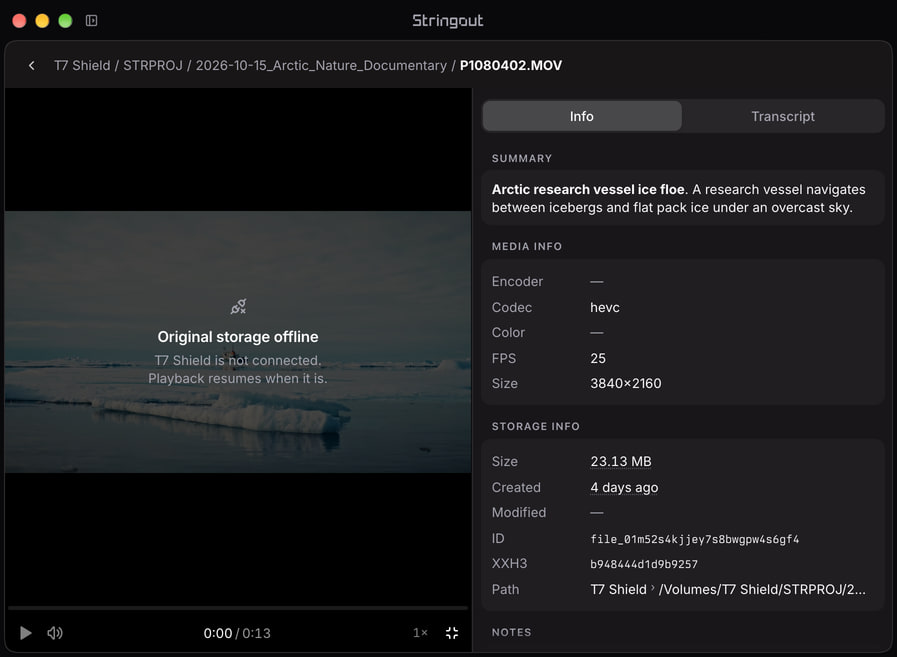Click the 0:13 duration display

(x=256, y=633)
